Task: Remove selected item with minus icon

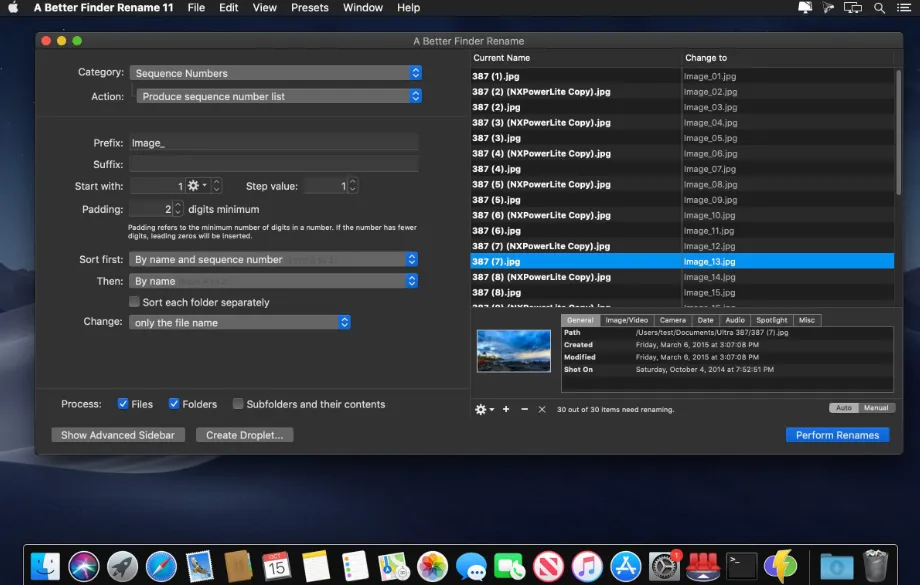Action: [524, 409]
